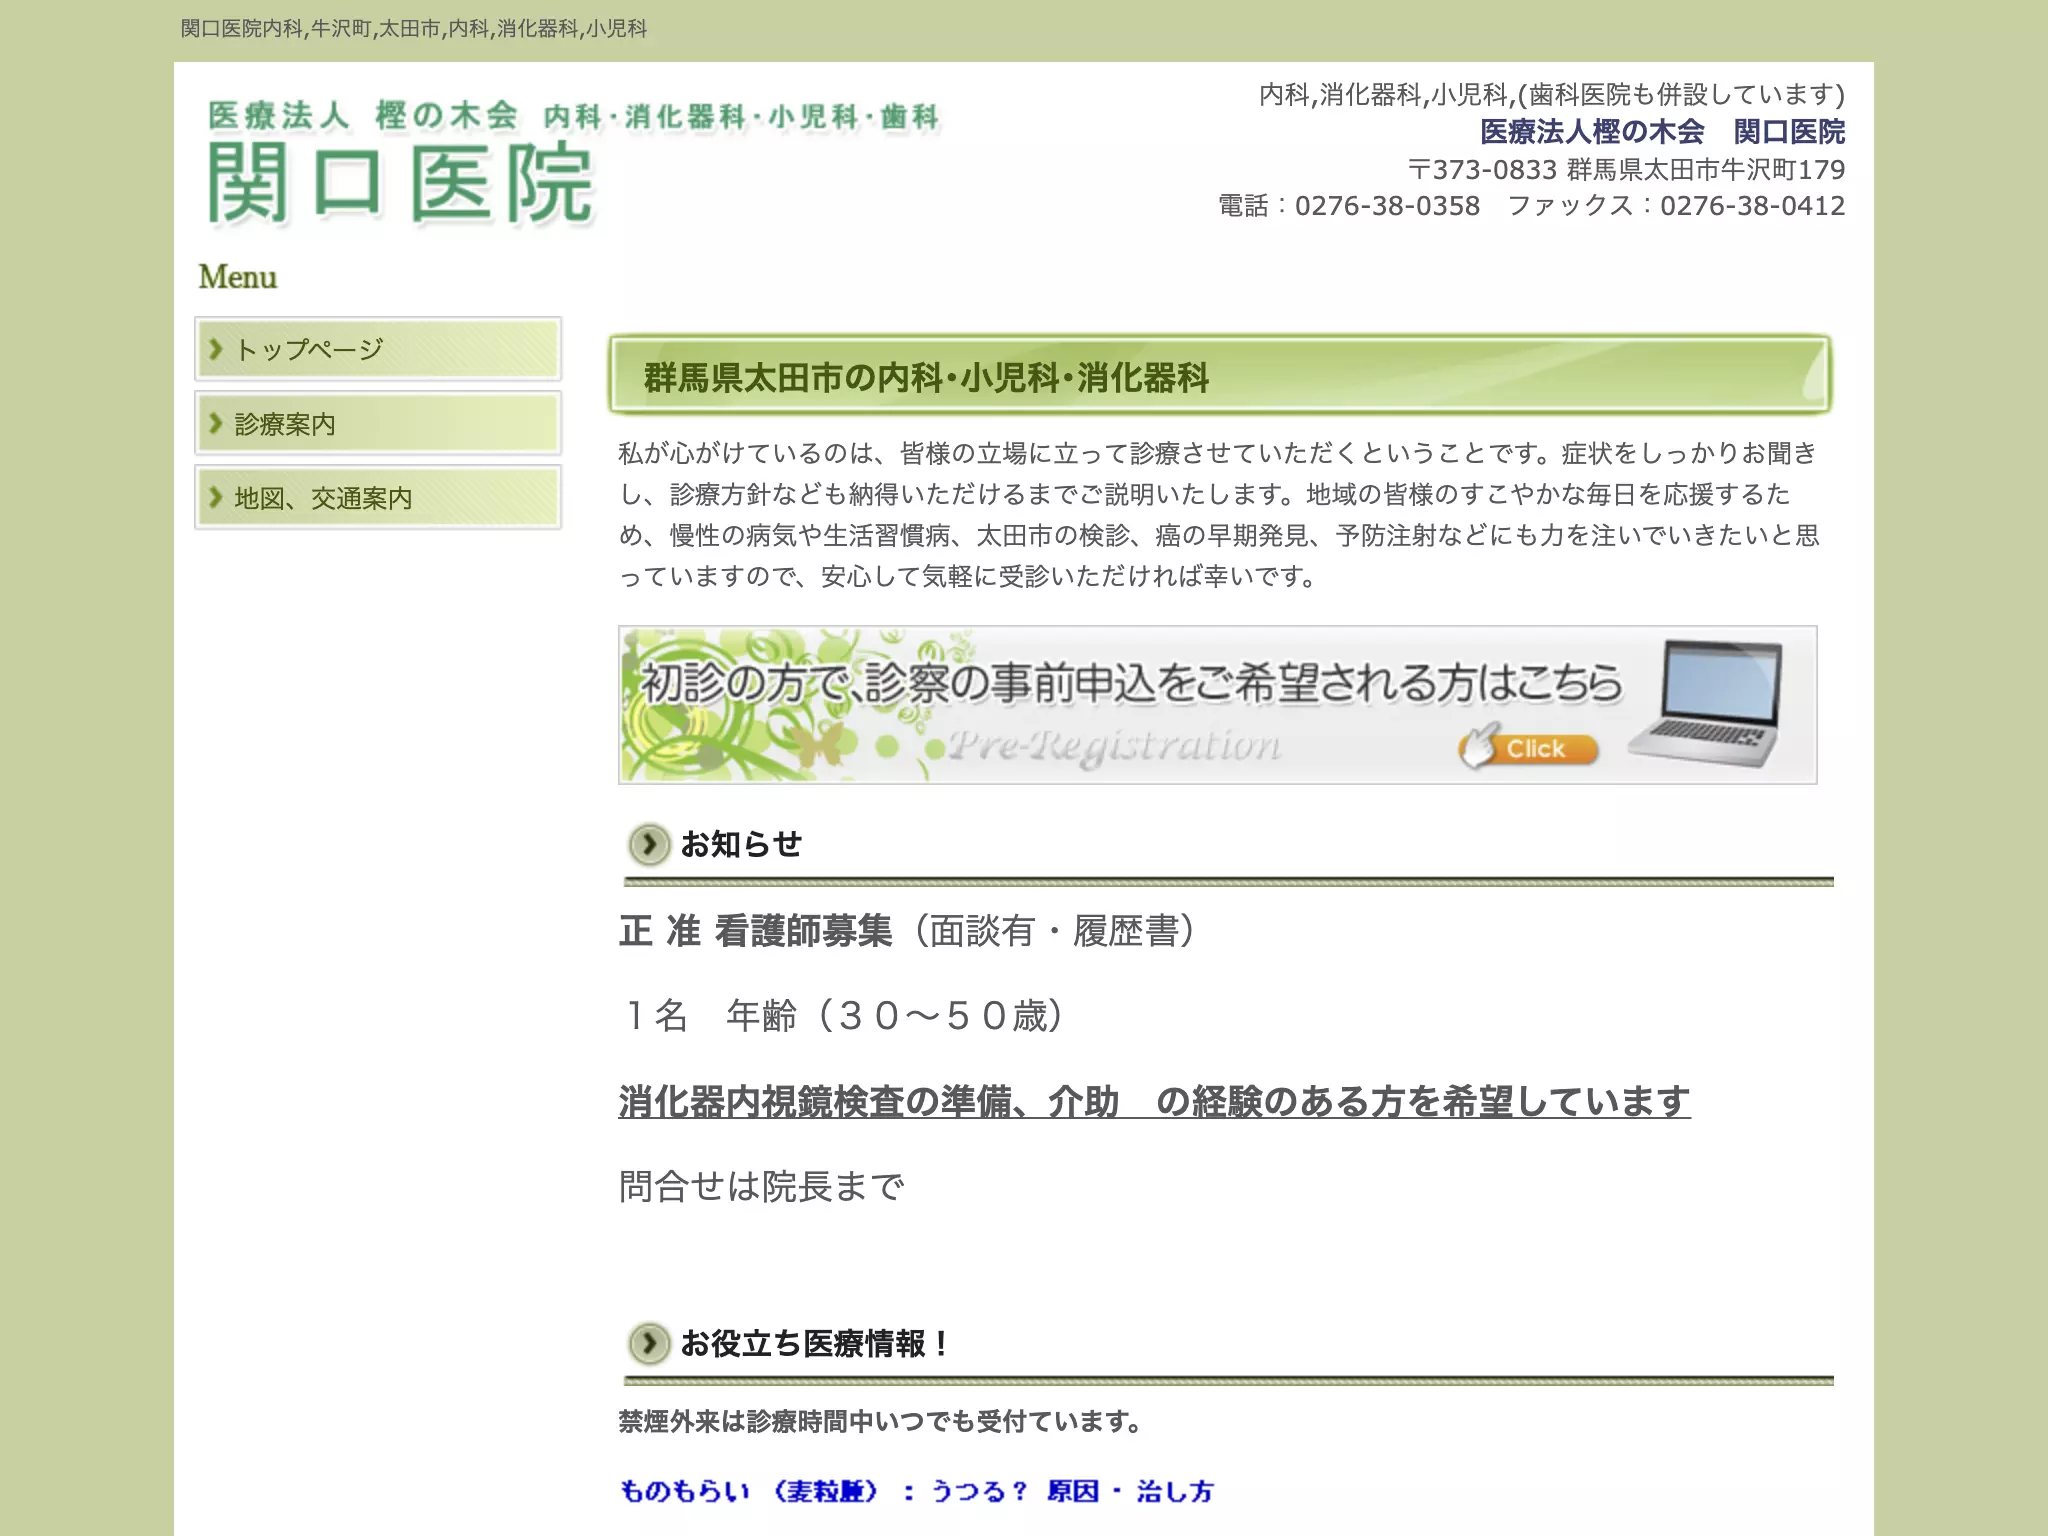Open the 診療案内 menu item

pos(378,423)
